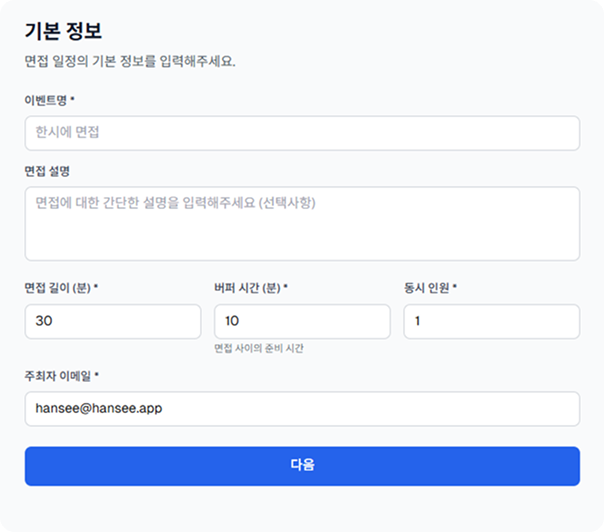The height and width of the screenshot is (532, 604).
Task: Click the 면접 길이 (분) label
Action: click(57, 288)
